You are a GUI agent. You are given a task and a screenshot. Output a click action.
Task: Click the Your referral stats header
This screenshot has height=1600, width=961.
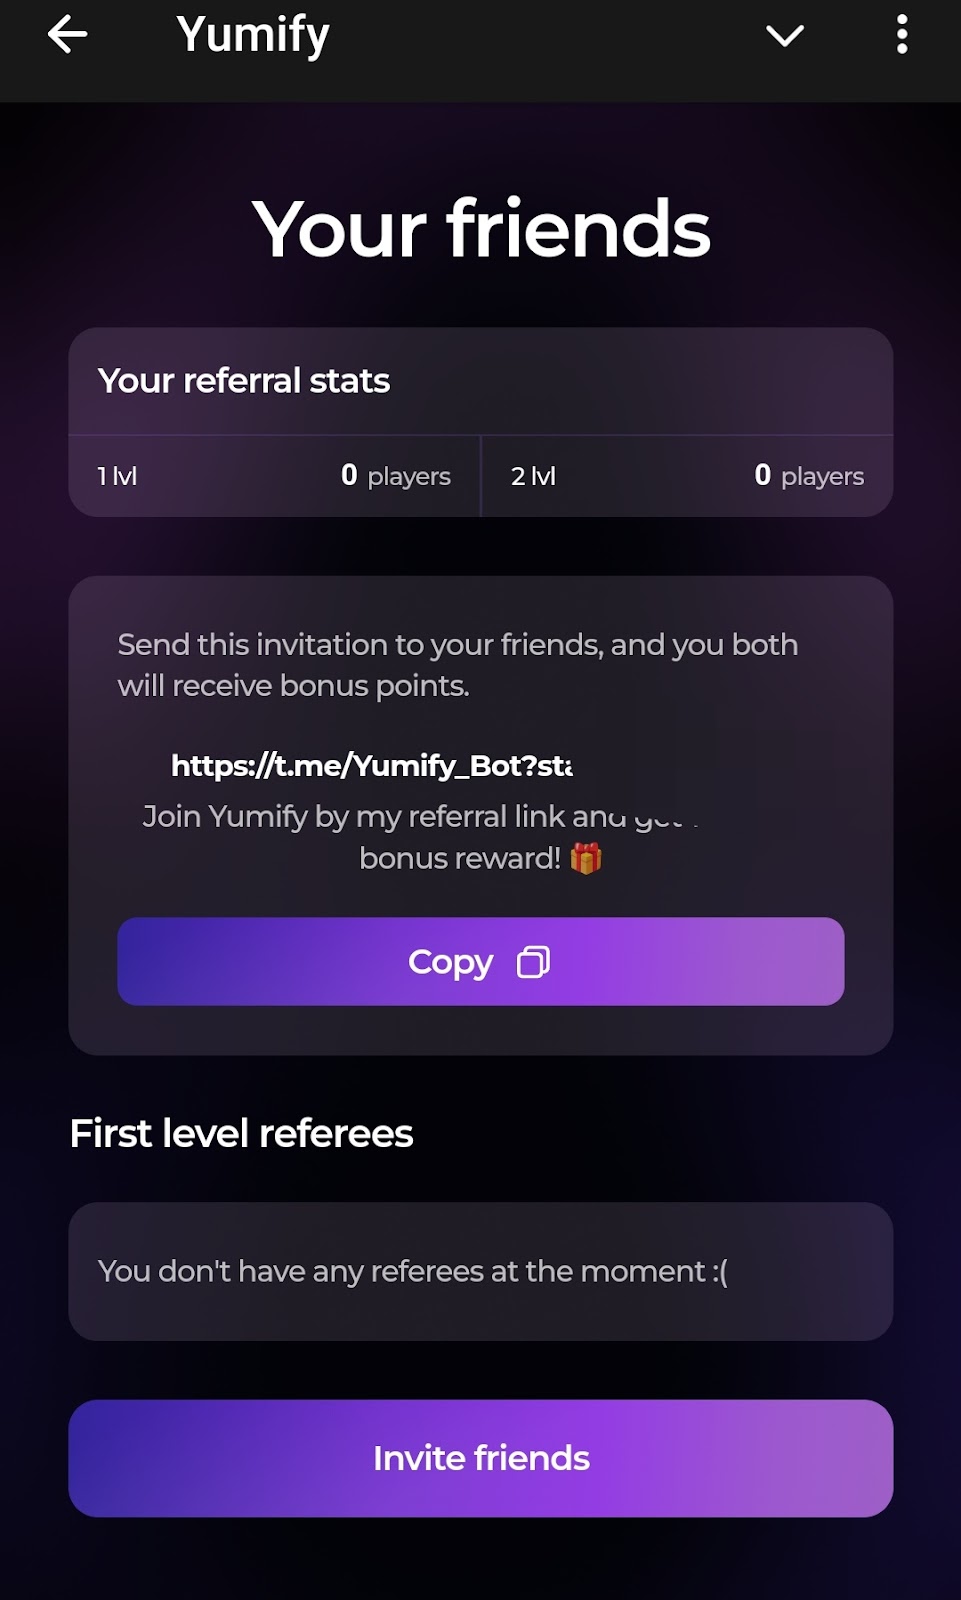point(244,381)
